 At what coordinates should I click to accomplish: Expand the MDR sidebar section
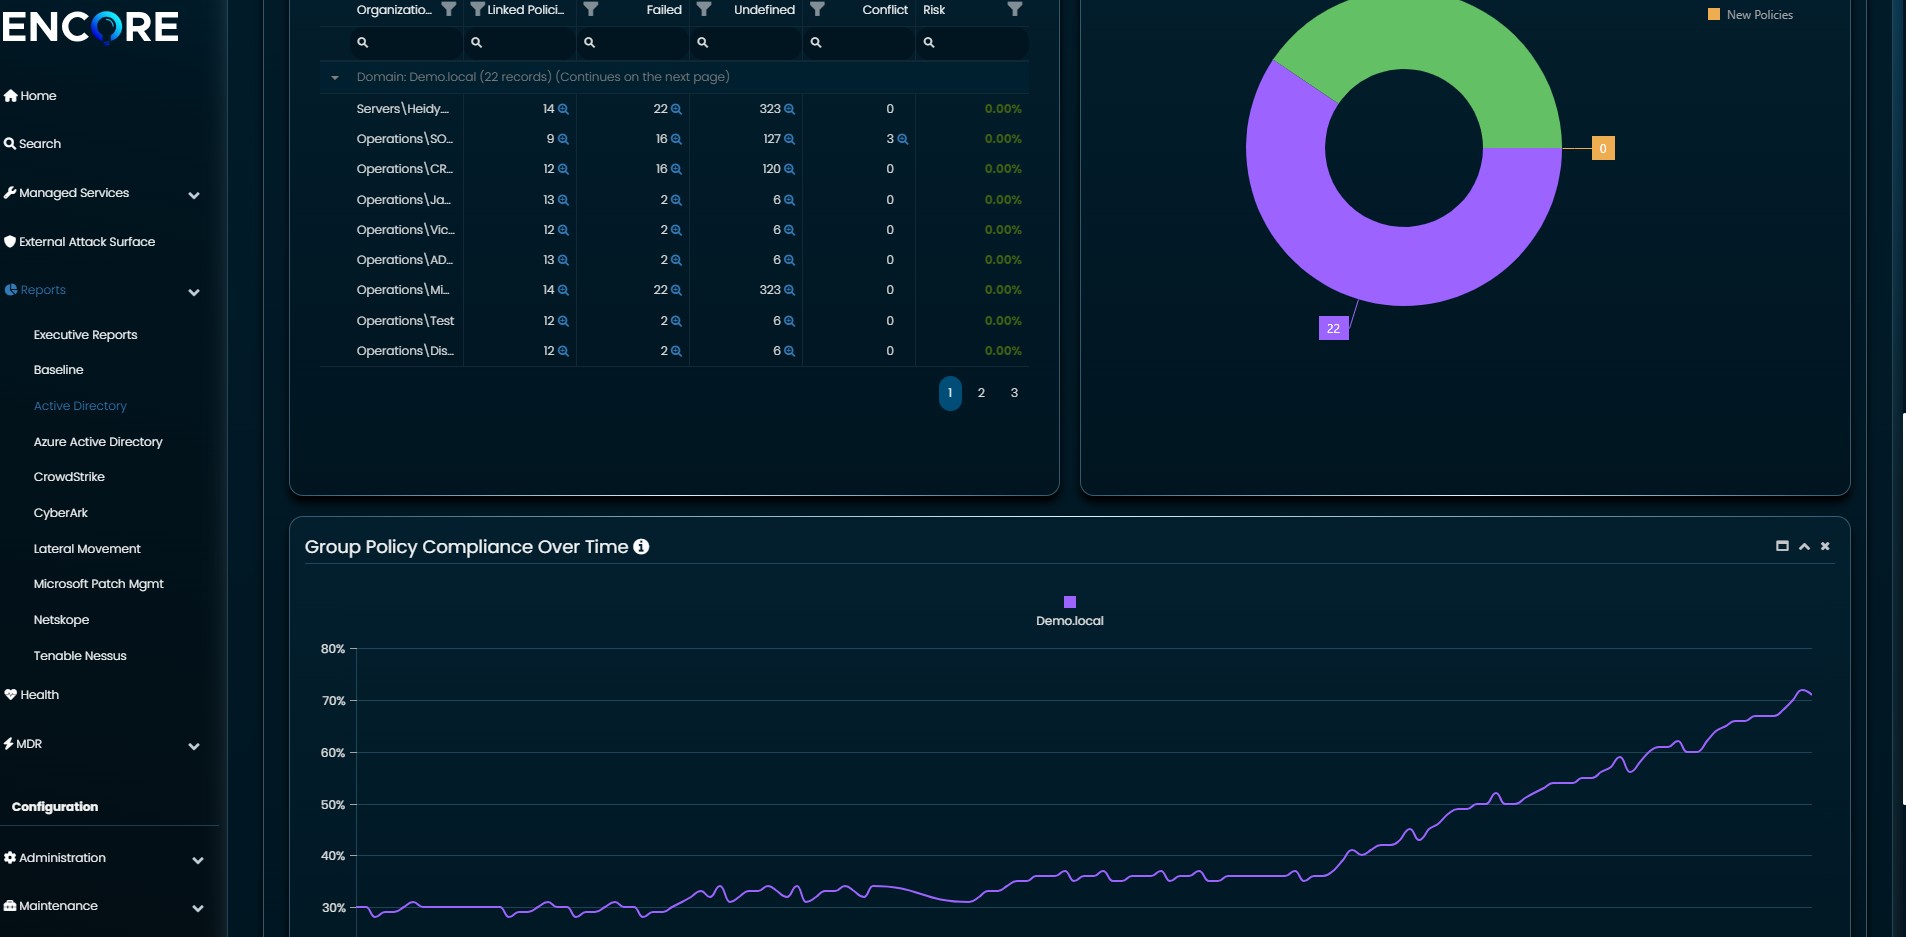click(x=194, y=746)
